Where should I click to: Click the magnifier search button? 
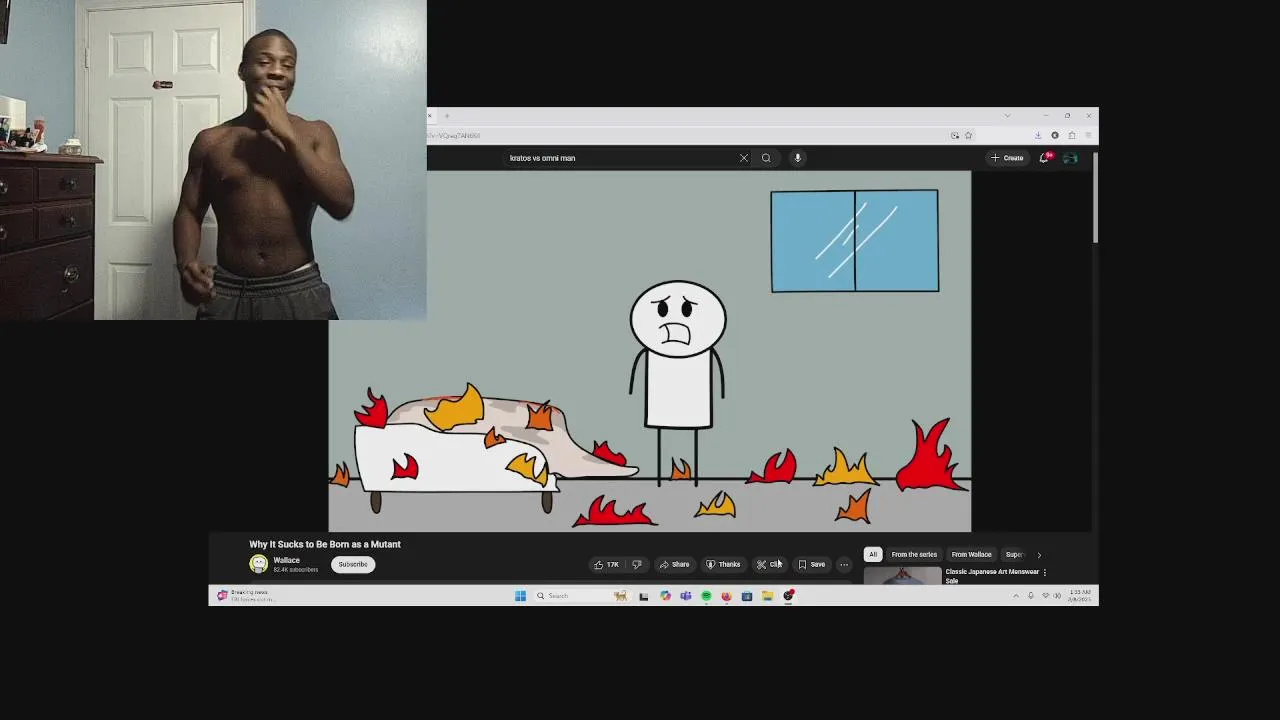pos(766,158)
